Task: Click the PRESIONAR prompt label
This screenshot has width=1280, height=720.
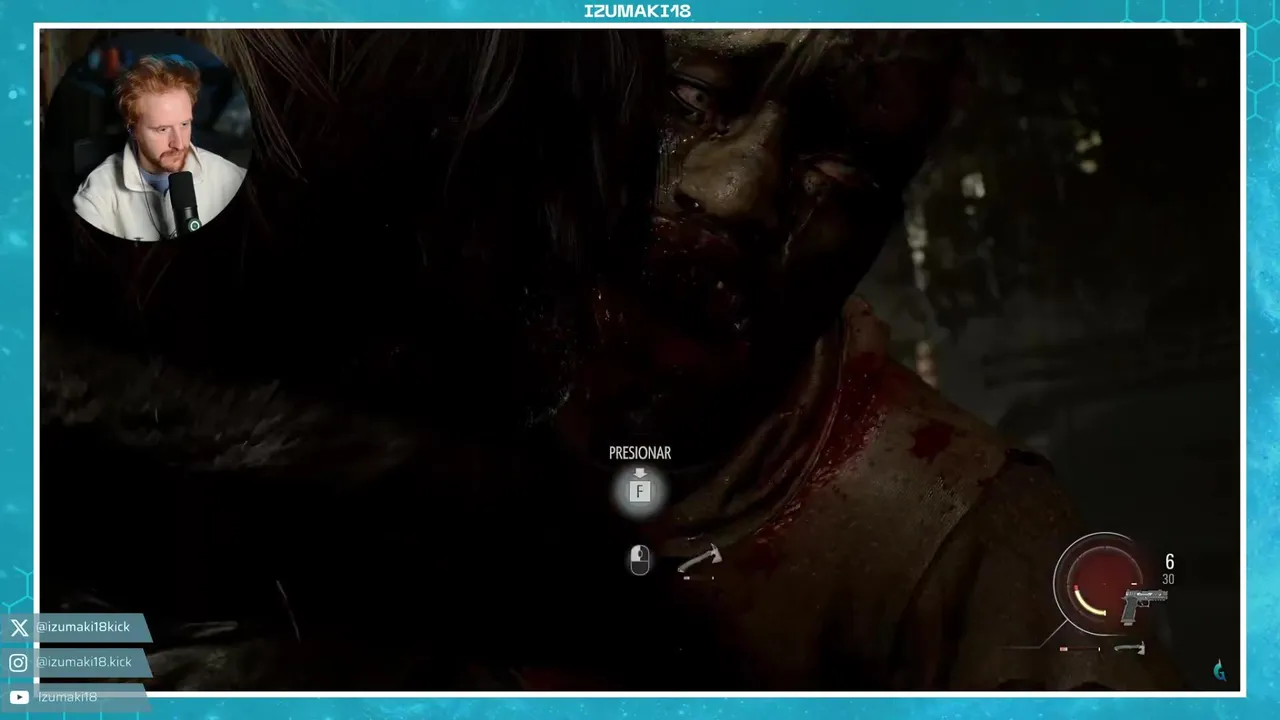Action: 640,453
